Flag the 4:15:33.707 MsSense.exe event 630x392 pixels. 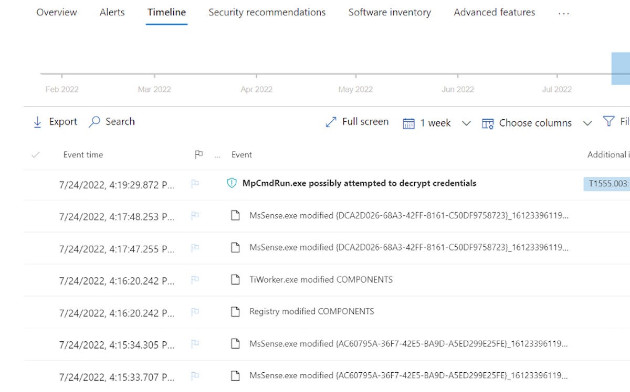click(195, 376)
